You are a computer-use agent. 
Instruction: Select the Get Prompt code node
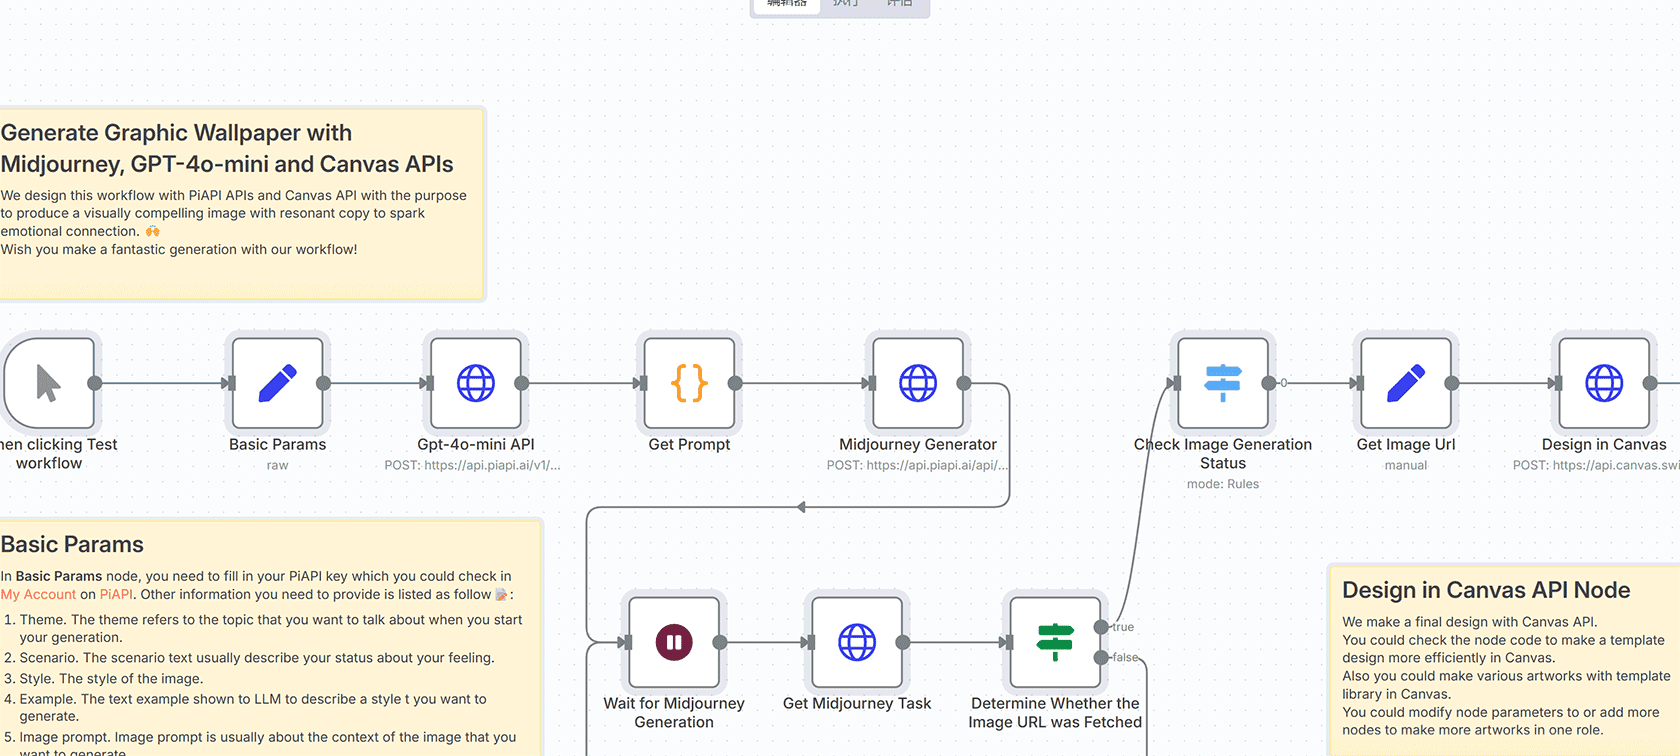[689, 383]
